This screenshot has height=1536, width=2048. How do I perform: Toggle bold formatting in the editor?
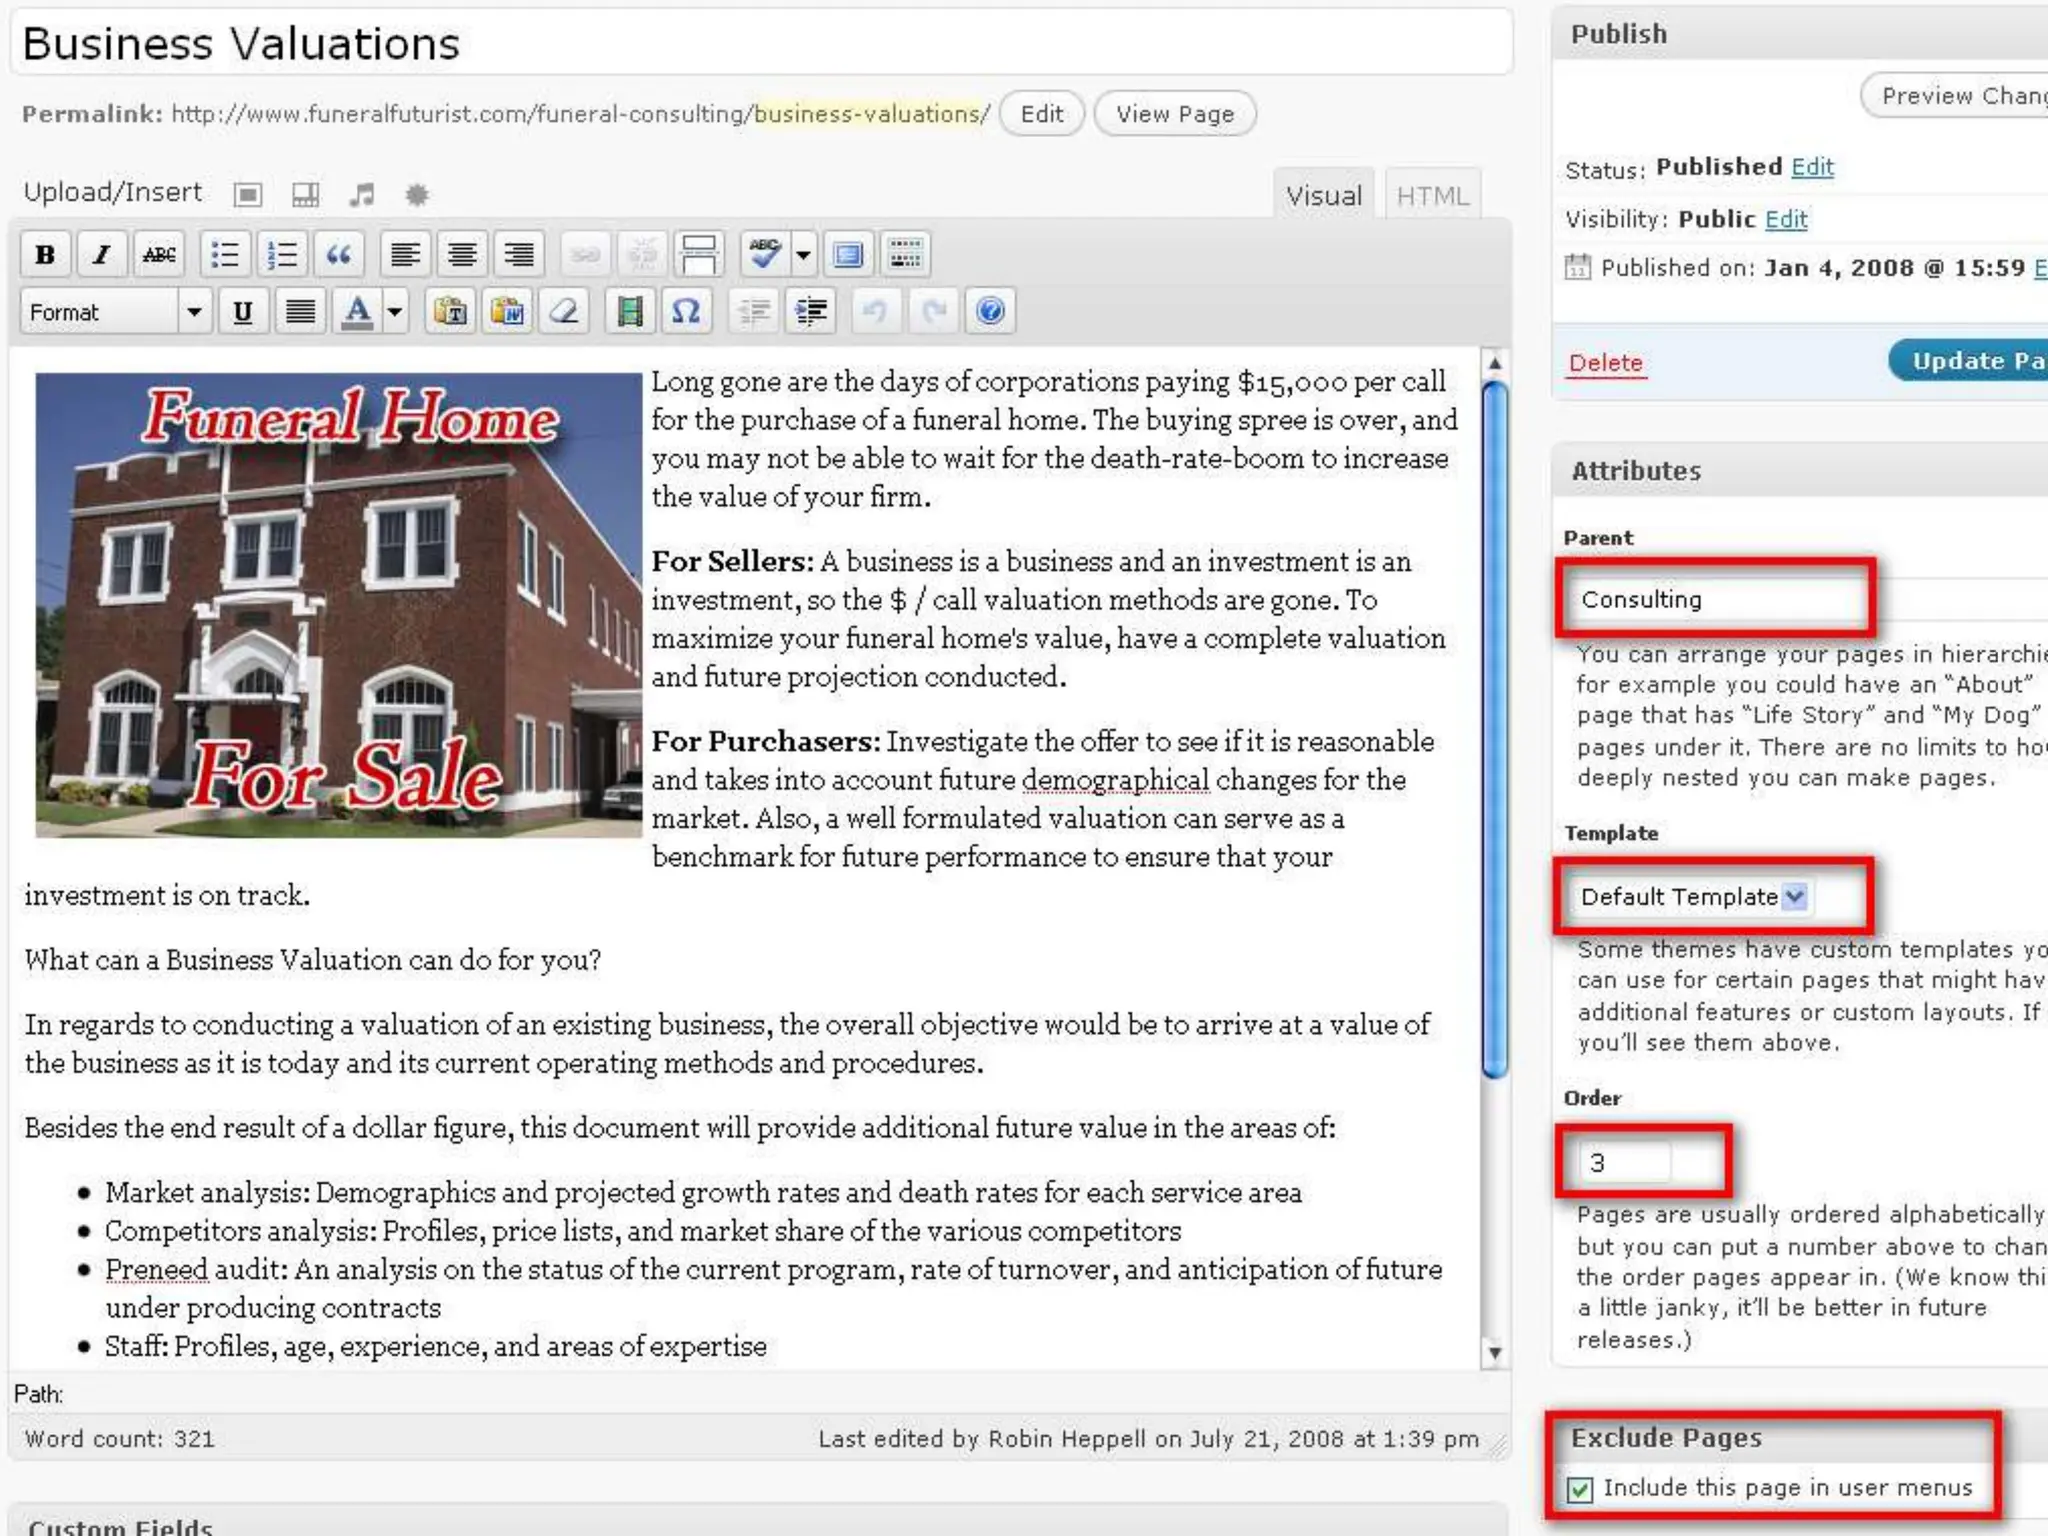(45, 255)
